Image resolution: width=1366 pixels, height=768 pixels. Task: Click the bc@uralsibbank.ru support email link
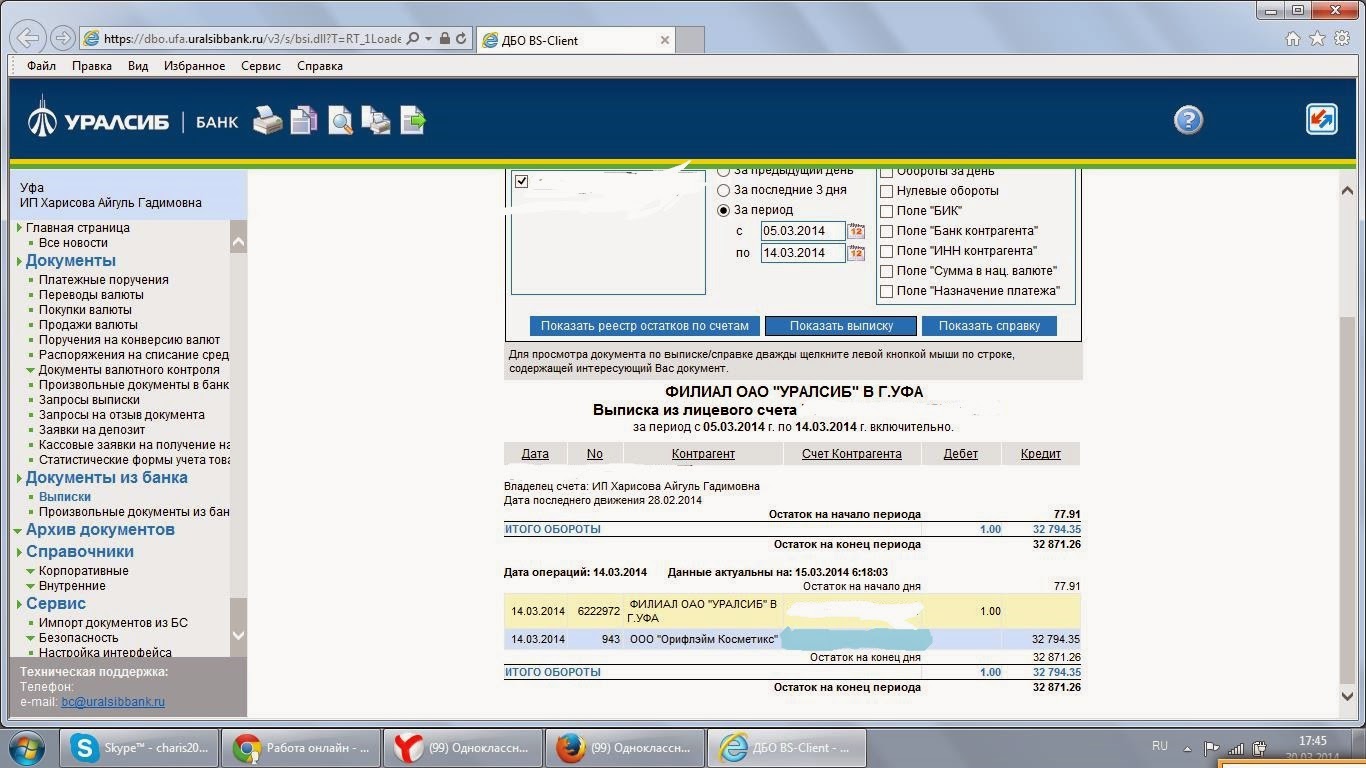point(113,702)
